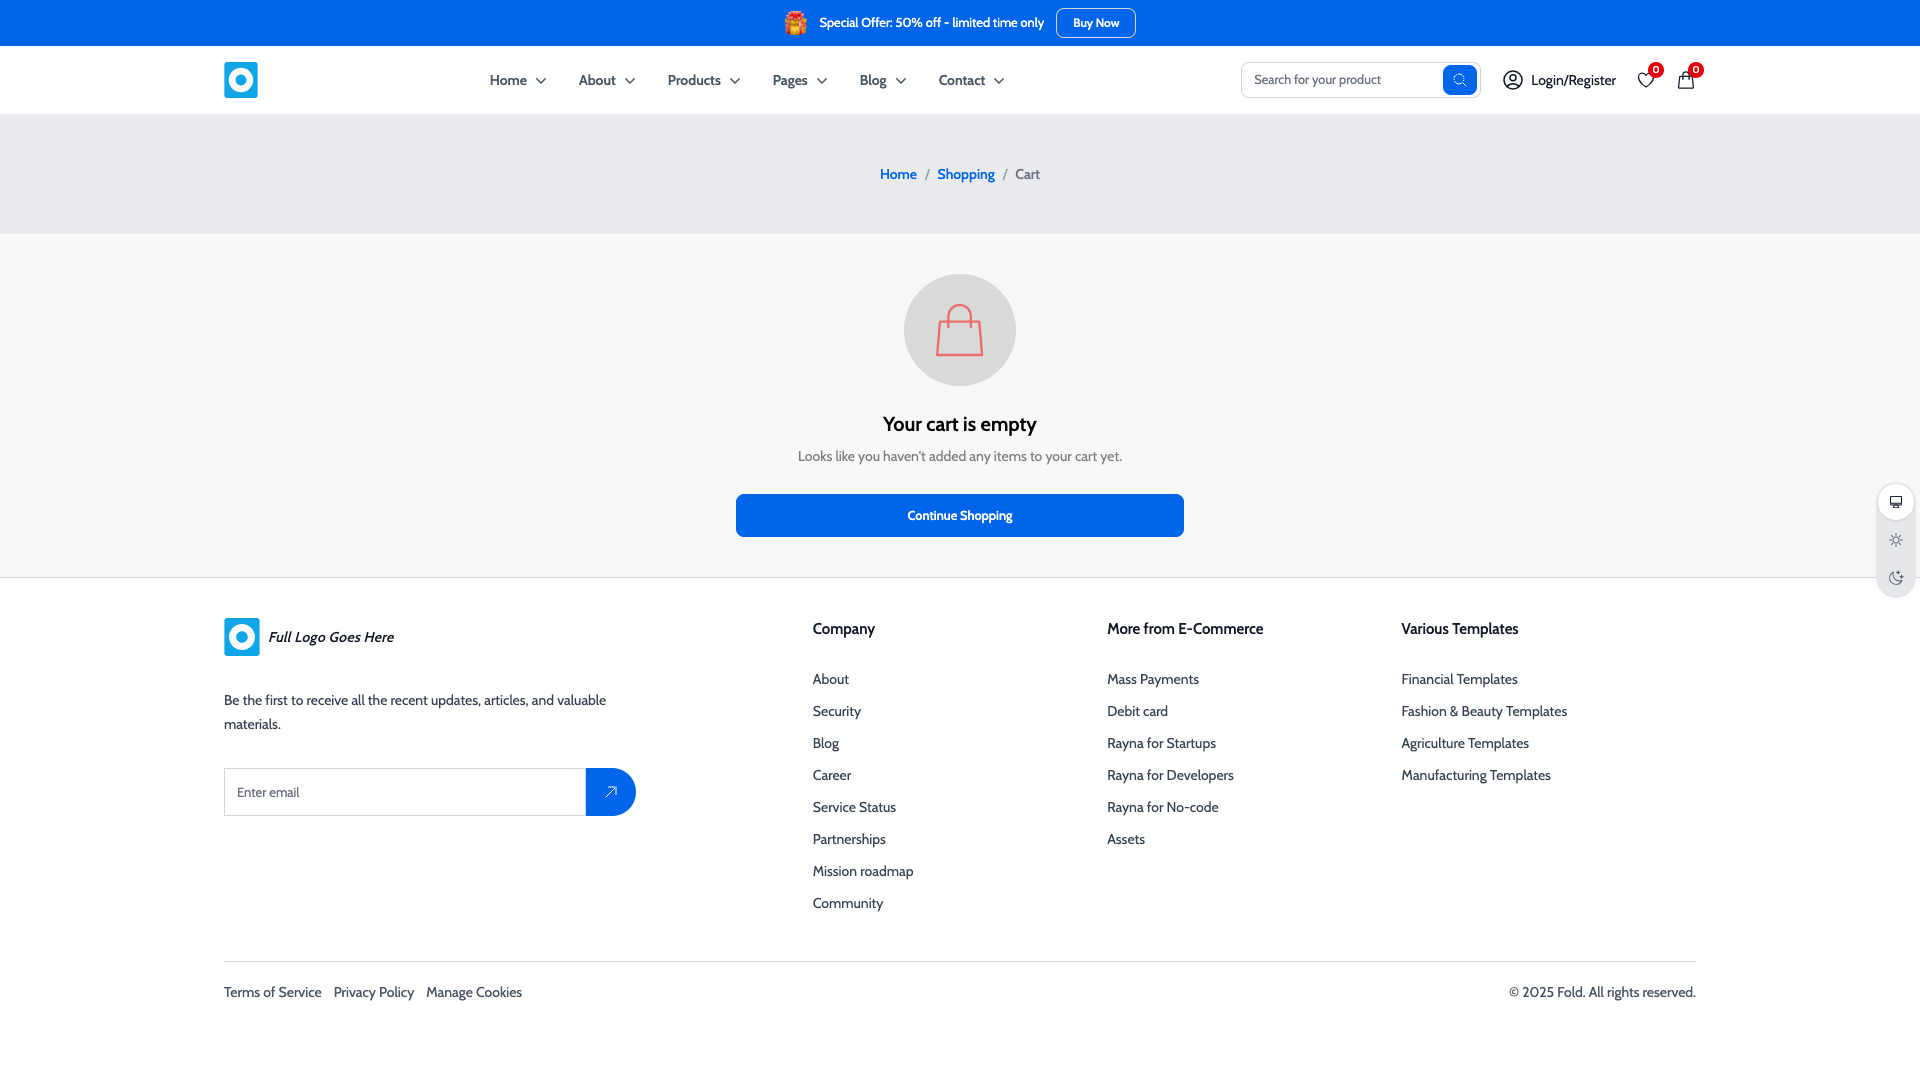Submit email with arrow button
The height and width of the screenshot is (1080, 1920).
pyautogui.click(x=610, y=792)
